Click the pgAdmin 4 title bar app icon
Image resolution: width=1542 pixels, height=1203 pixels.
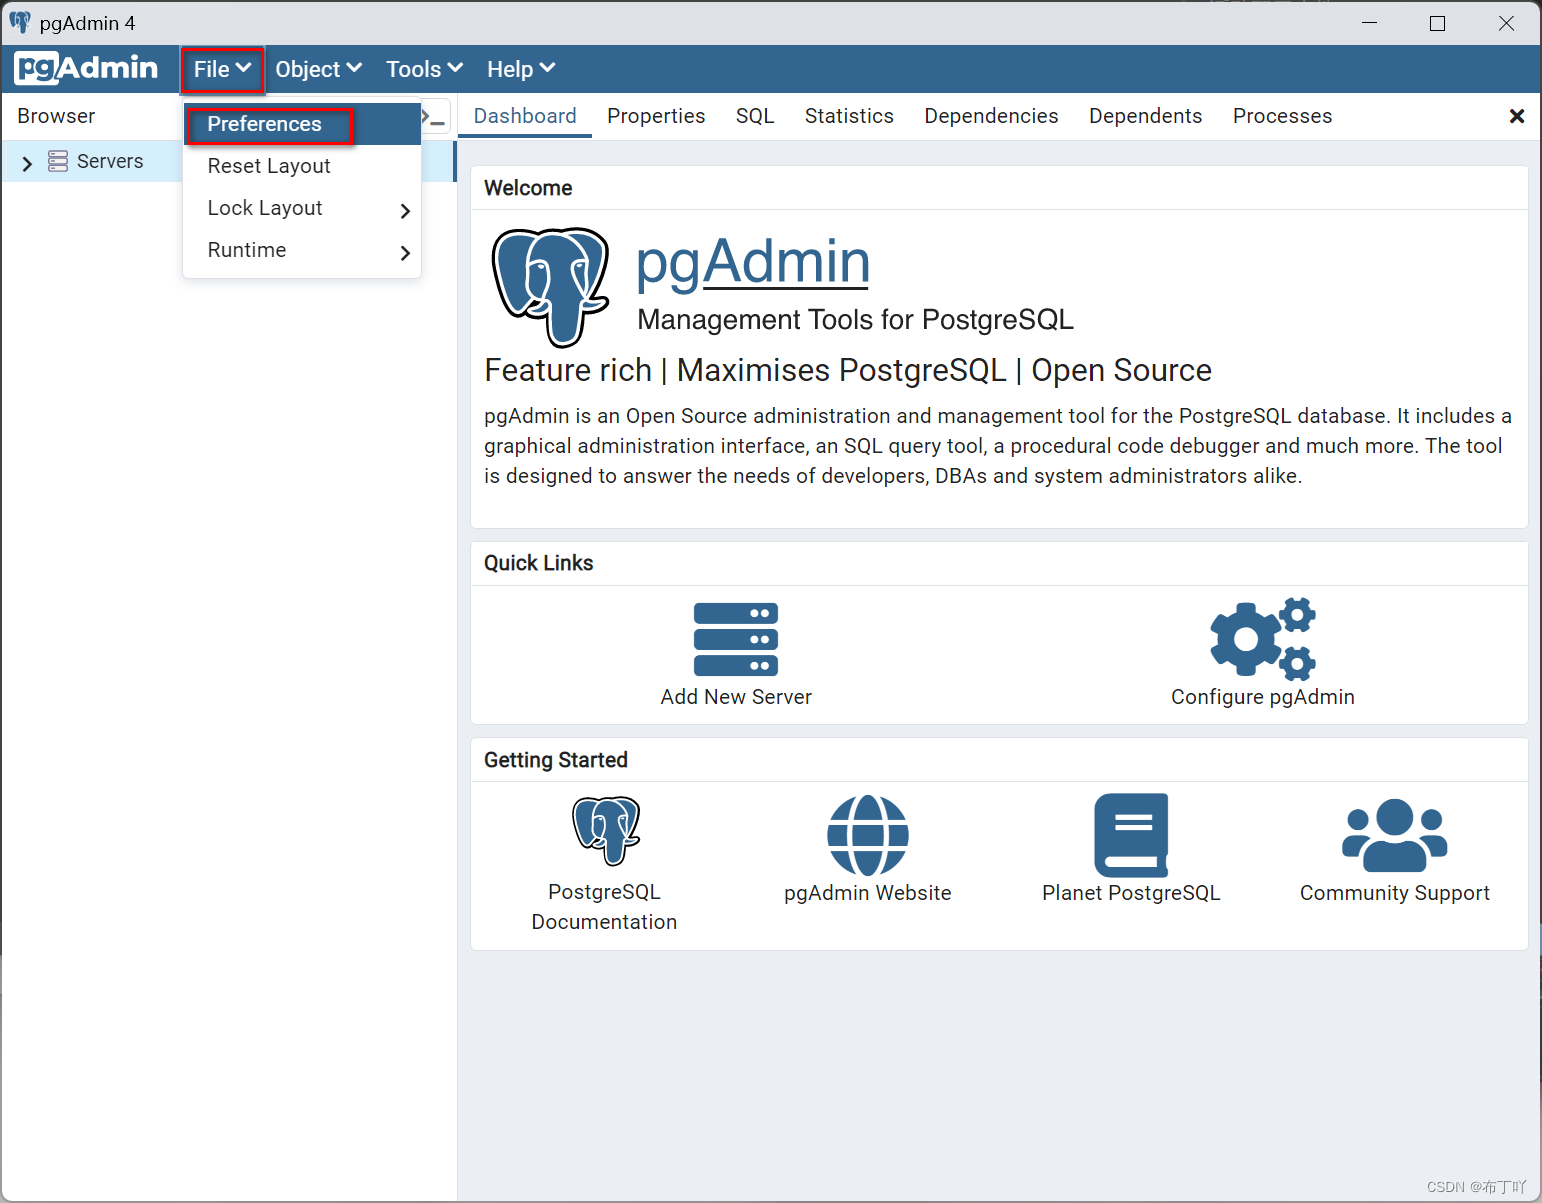point(20,22)
